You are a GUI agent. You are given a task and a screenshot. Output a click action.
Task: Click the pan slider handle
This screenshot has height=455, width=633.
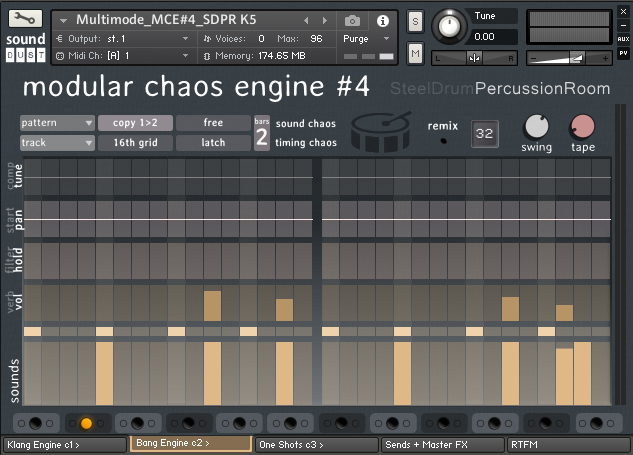pos(474,58)
